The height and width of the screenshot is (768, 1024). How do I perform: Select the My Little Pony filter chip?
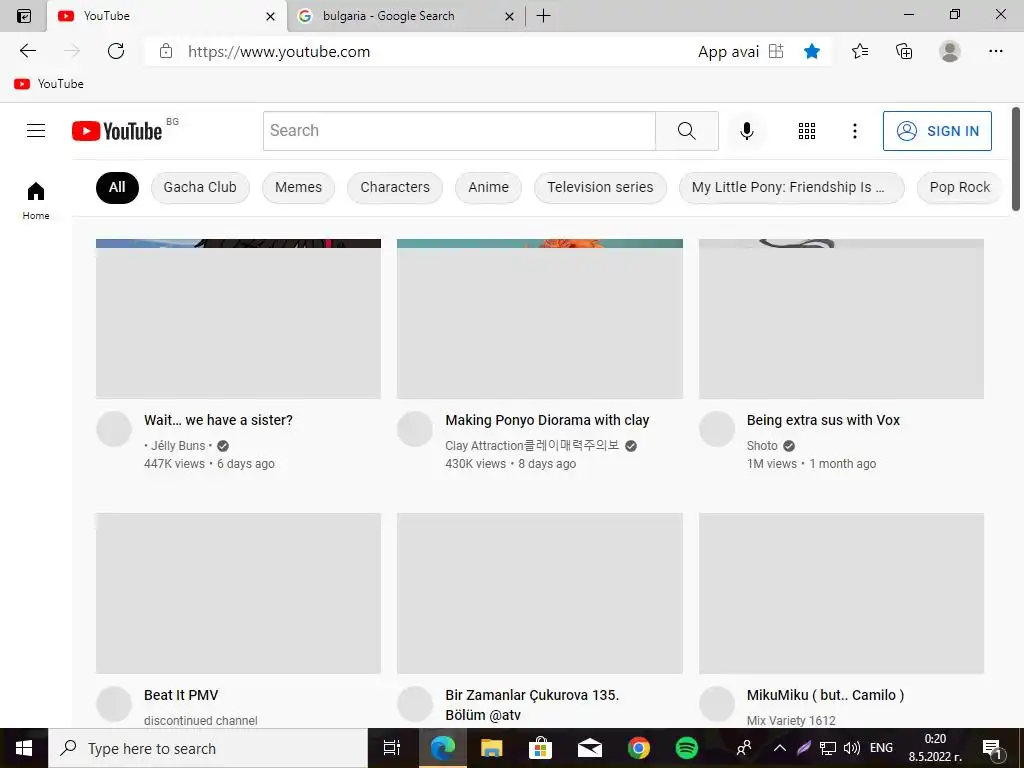pos(792,187)
